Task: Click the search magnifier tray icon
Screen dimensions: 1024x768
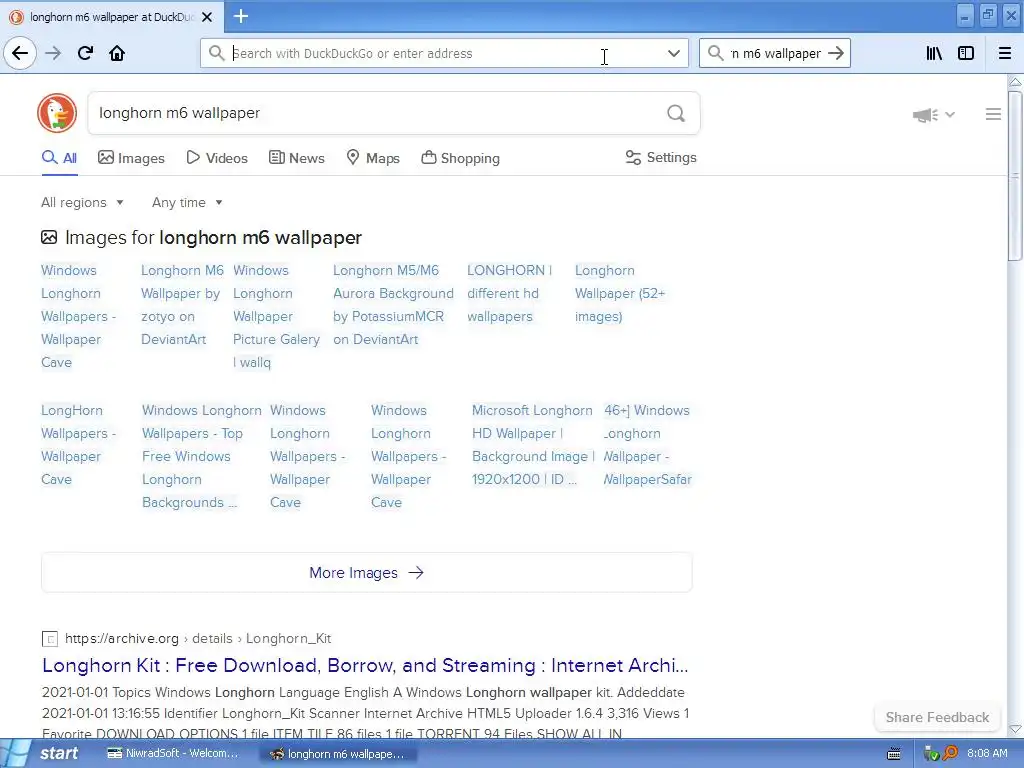Action: click(950, 754)
